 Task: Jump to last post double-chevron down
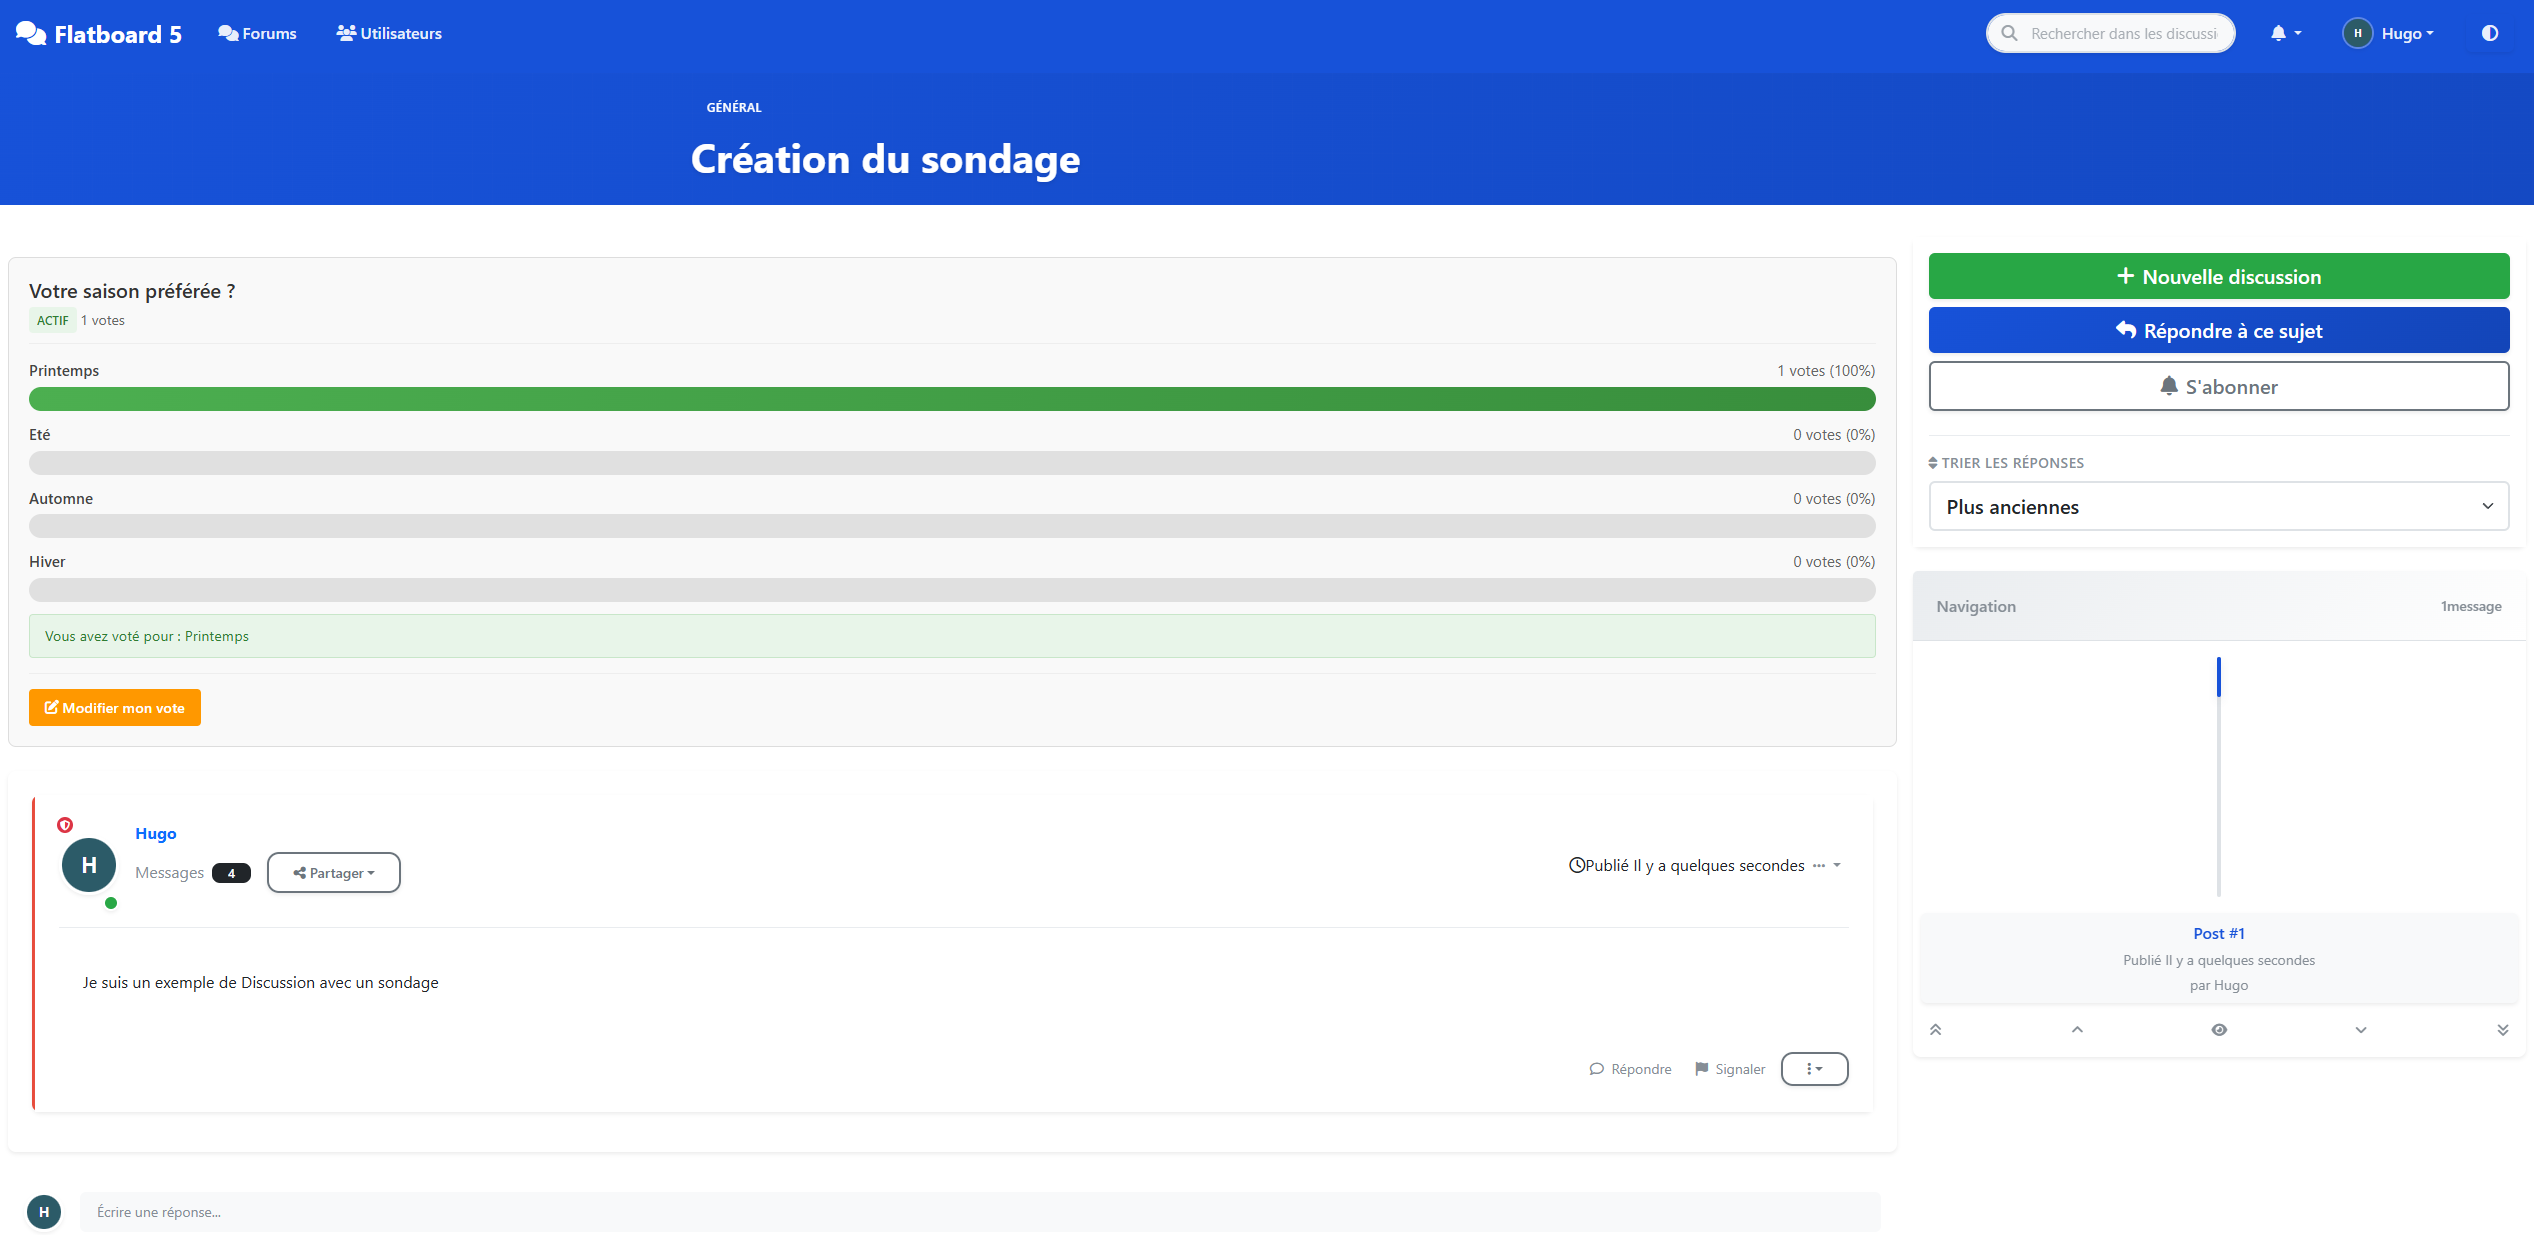[x=2502, y=1030]
